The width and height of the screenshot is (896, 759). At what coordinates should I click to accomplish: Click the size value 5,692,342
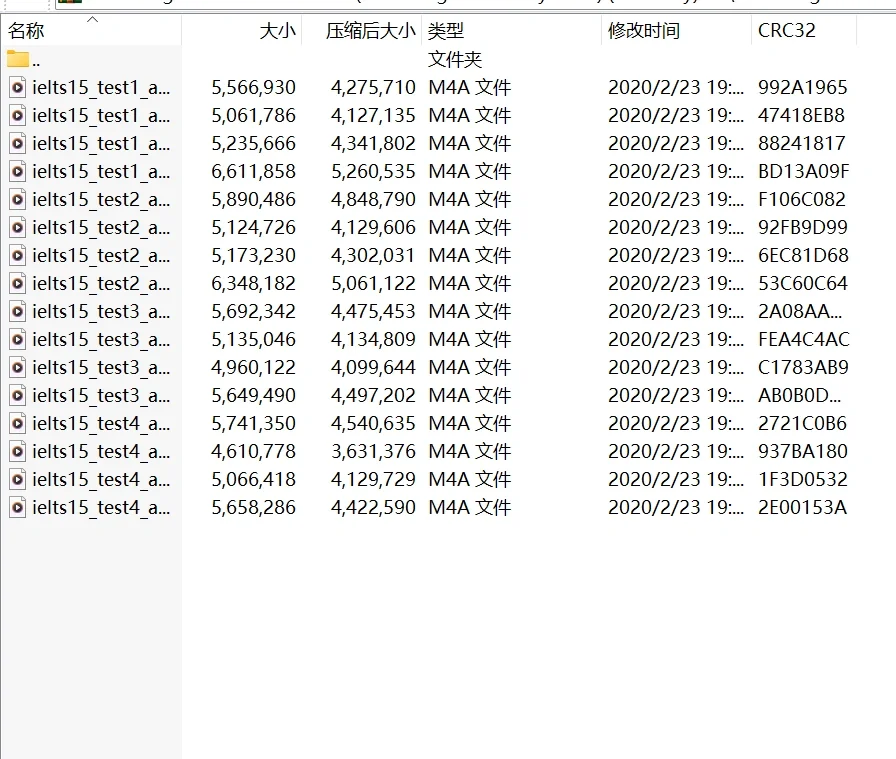pyautogui.click(x=254, y=311)
